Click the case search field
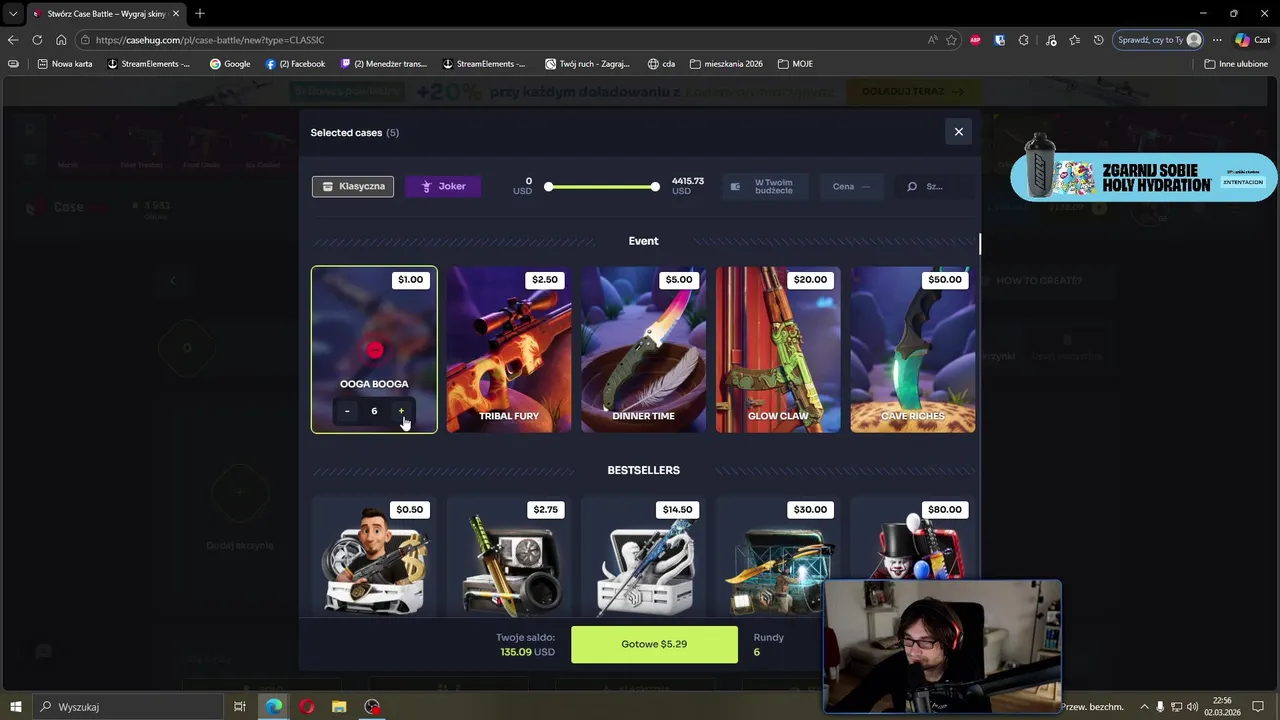Viewport: 1280px width, 720px height. [934, 186]
